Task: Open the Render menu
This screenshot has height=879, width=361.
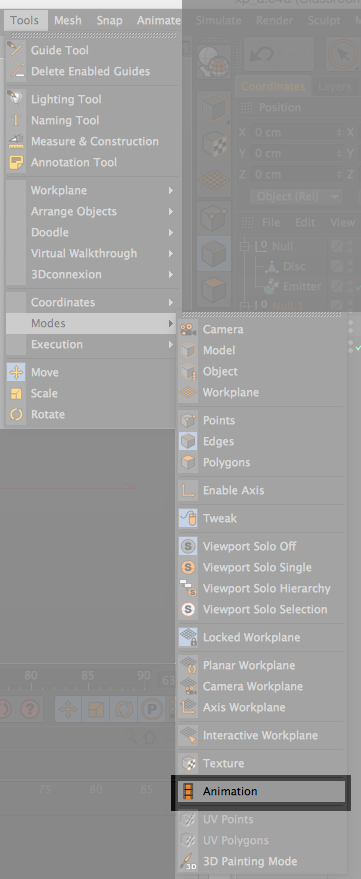Action: click(x=275, y=21)
